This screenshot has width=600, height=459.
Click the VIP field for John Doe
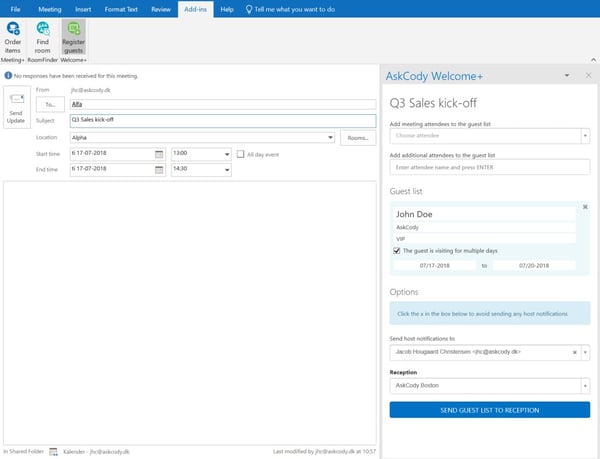pos(484,239)
